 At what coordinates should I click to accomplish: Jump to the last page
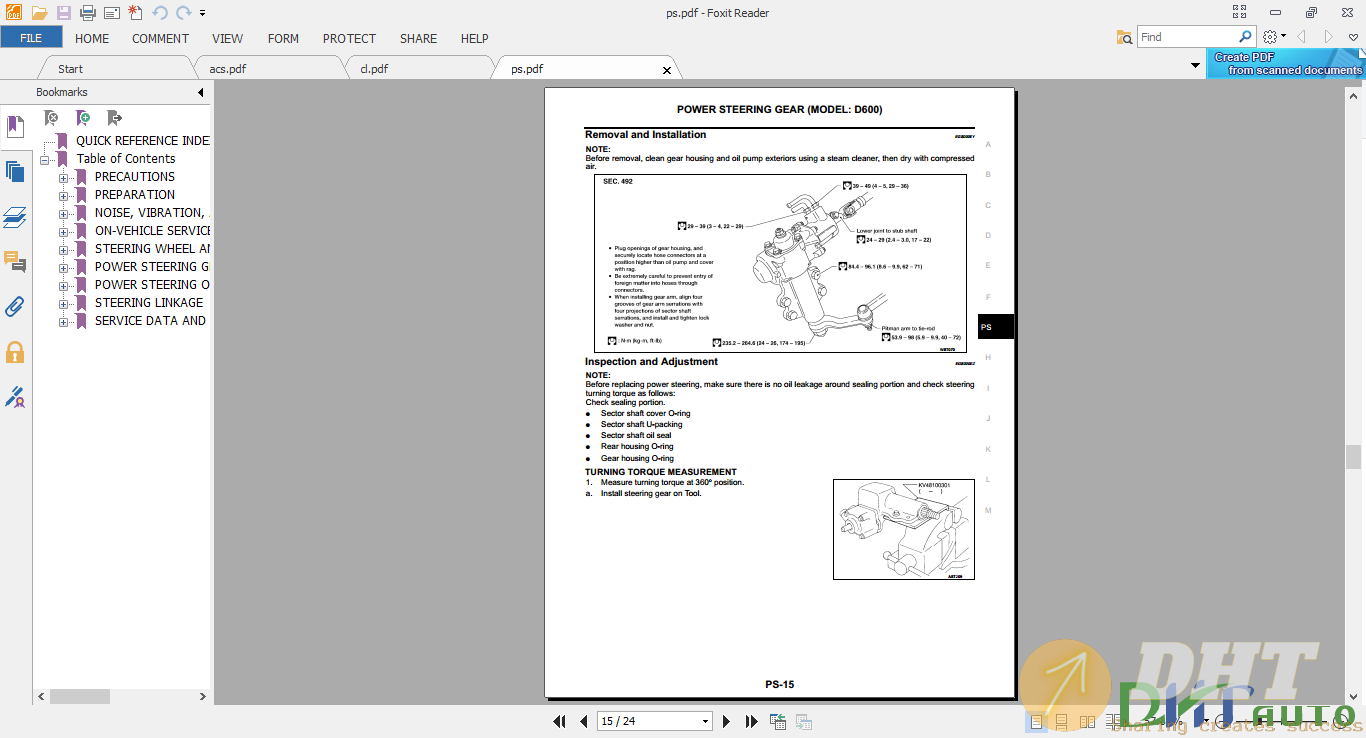(x=750, y=721)
